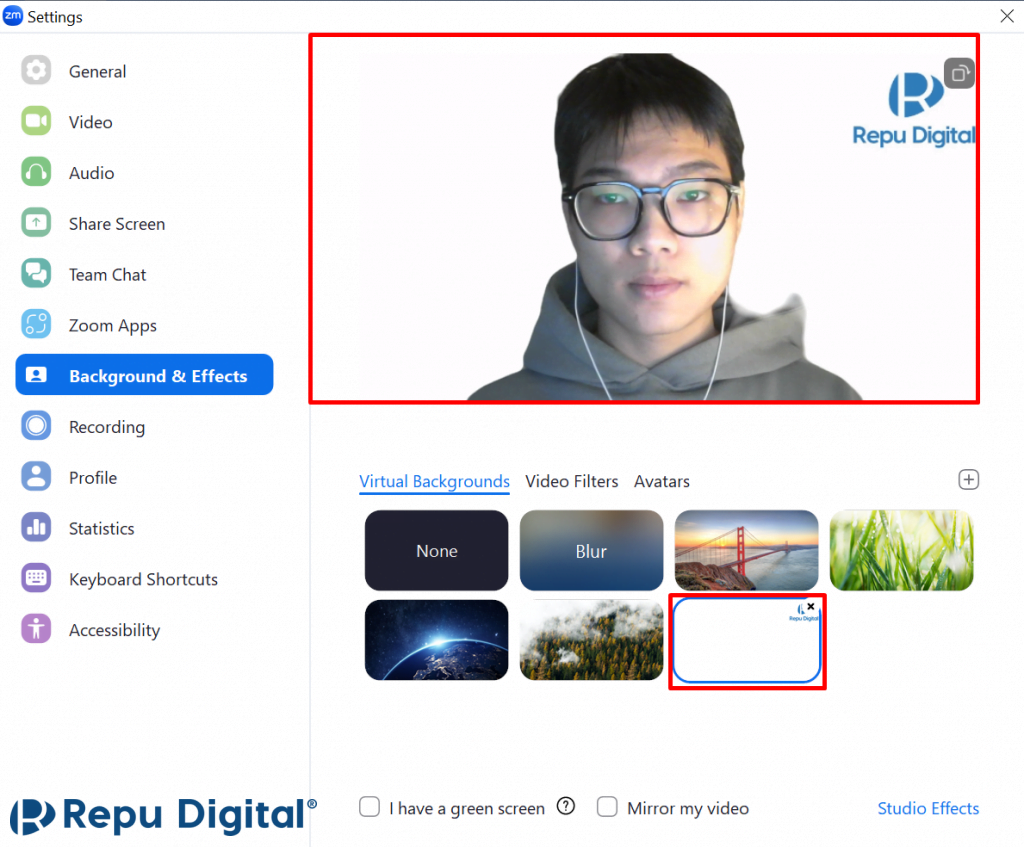
Task: Open Studio Effects link
Action: tap(928, 808)
